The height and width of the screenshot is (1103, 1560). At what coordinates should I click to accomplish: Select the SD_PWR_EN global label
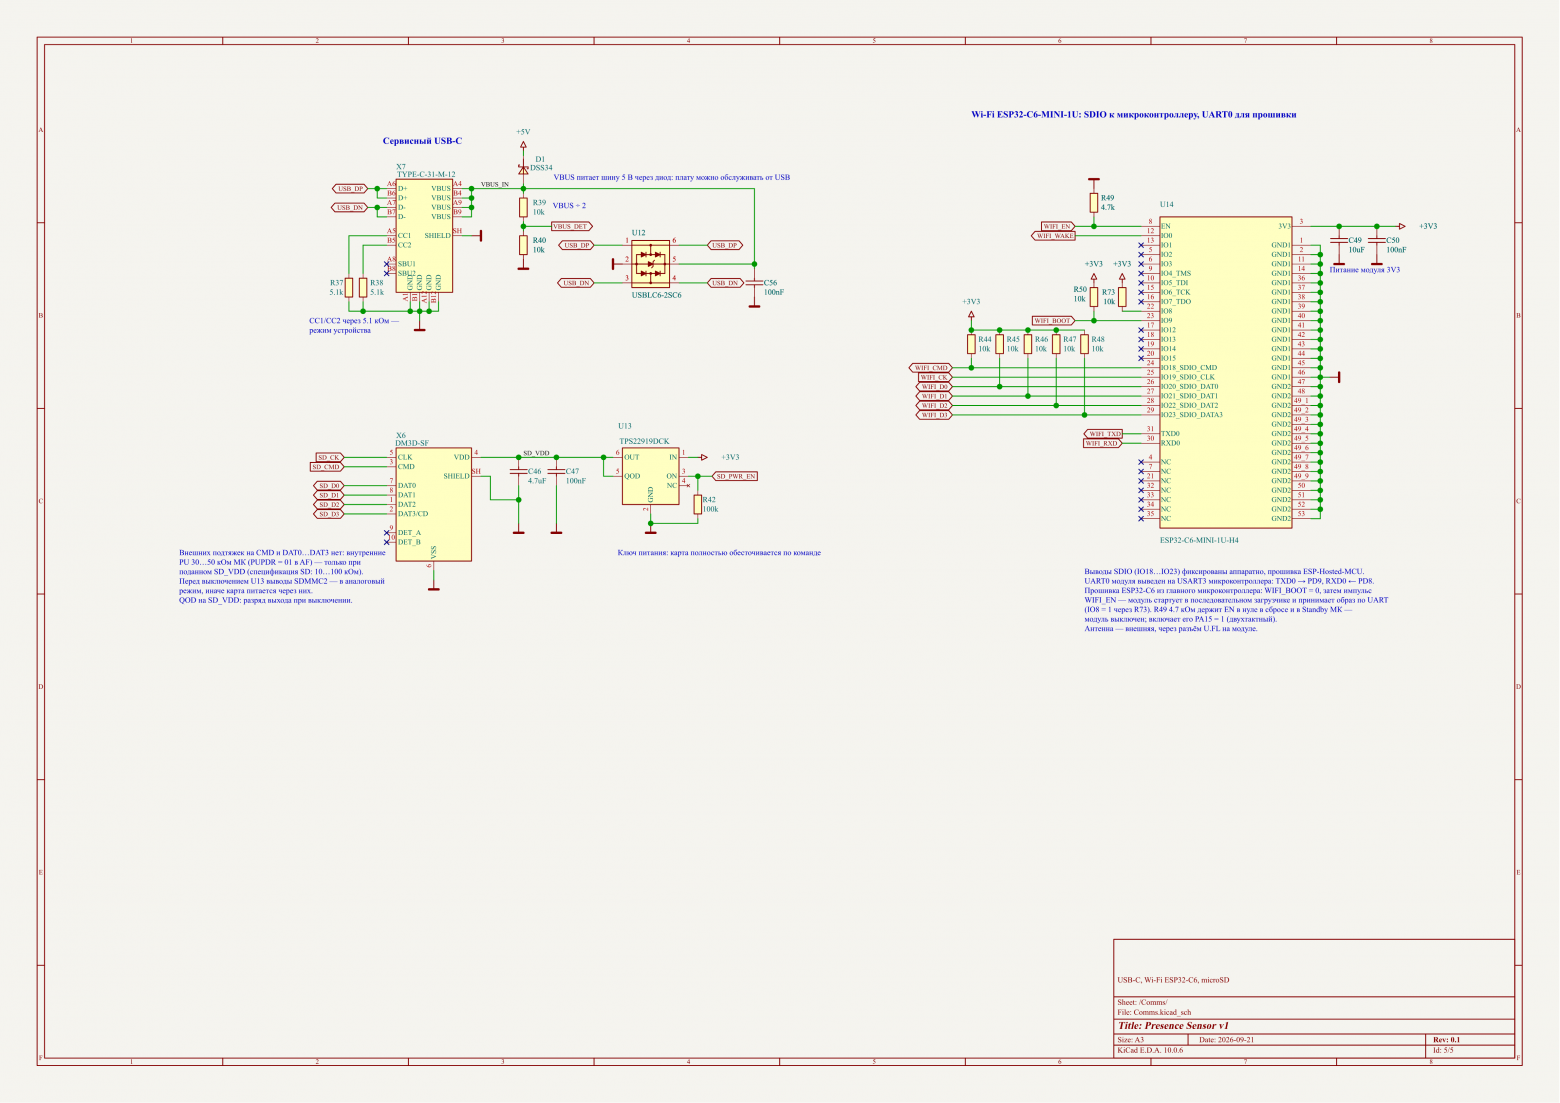(x=735, y=476)
